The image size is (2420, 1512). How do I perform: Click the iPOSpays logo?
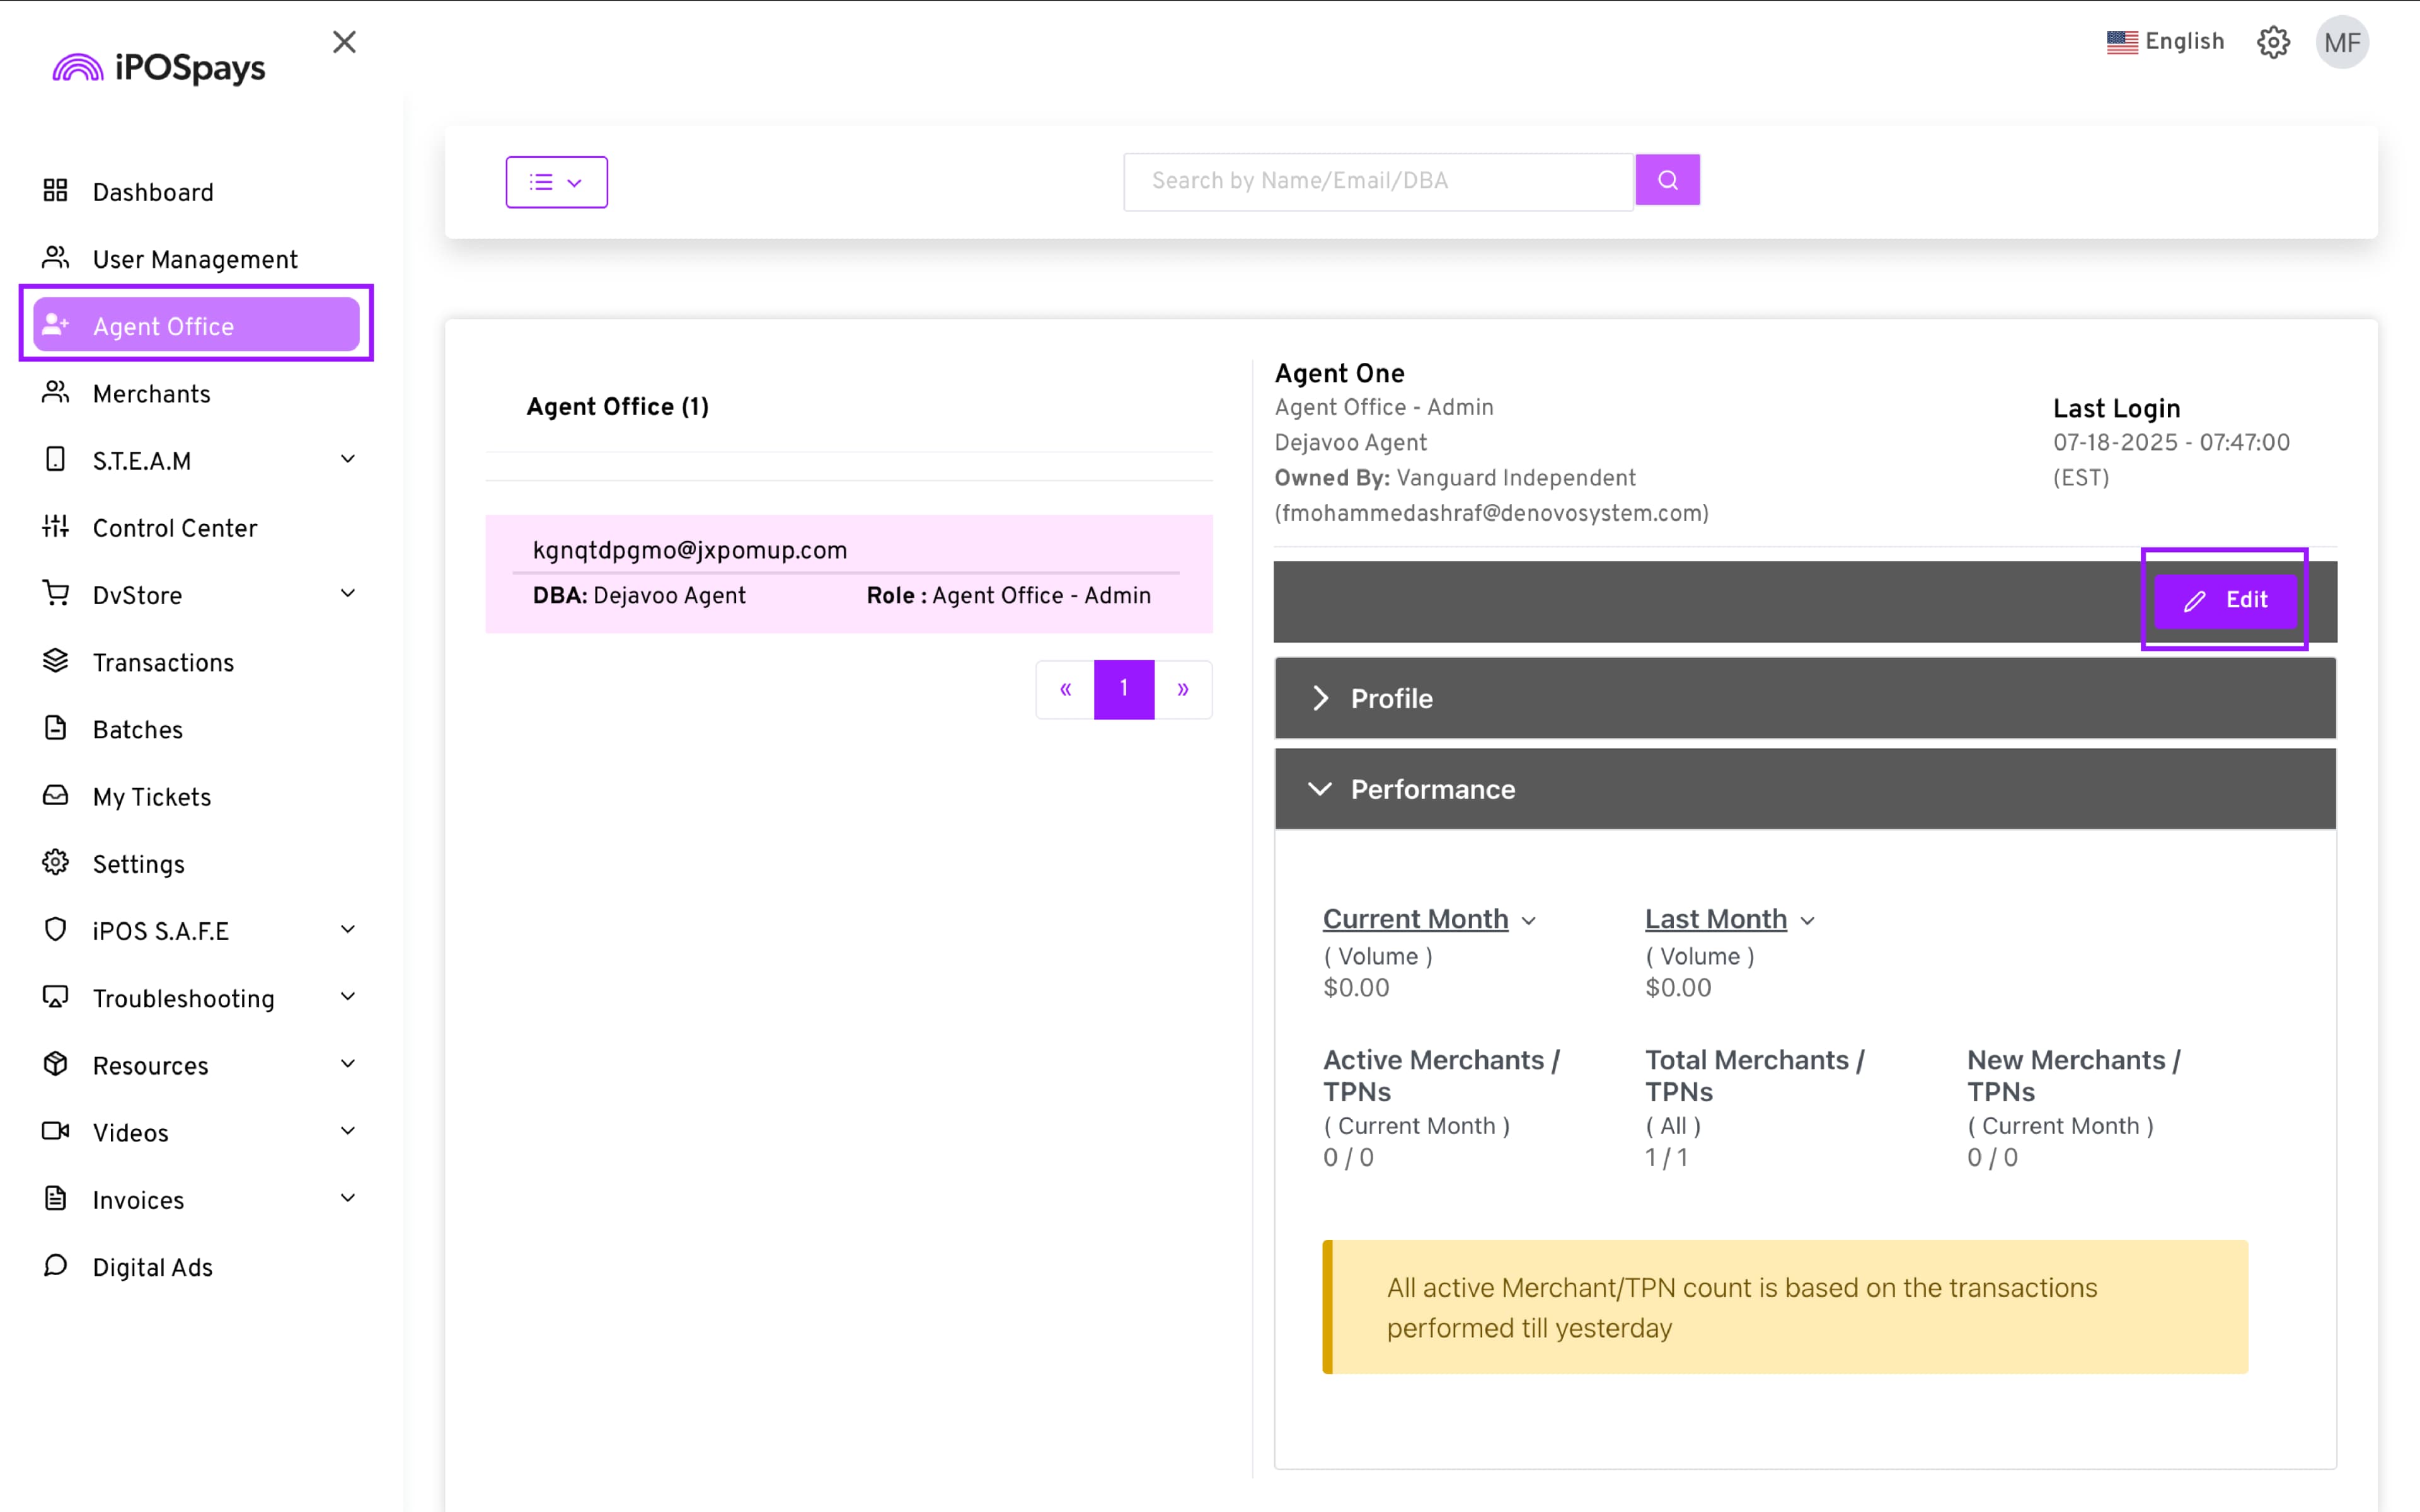point(160,67)
